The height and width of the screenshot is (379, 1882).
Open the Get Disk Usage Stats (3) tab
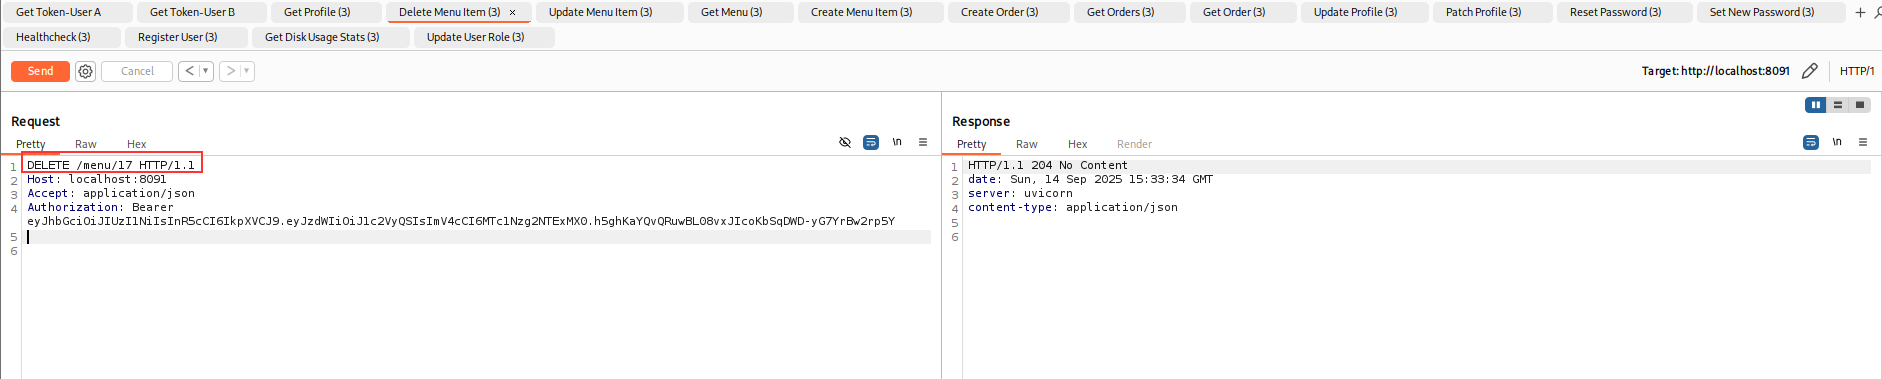pyautogui.click(x=330, y=37)
